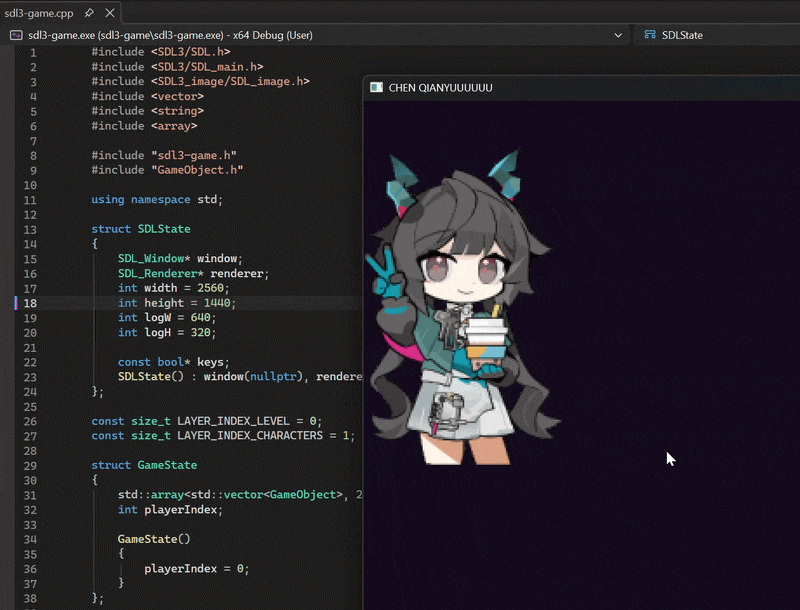Open the SDLState type navigation dropdown
Screen dimensions: 800x610
pyautogui.click(x=719, y=35)
